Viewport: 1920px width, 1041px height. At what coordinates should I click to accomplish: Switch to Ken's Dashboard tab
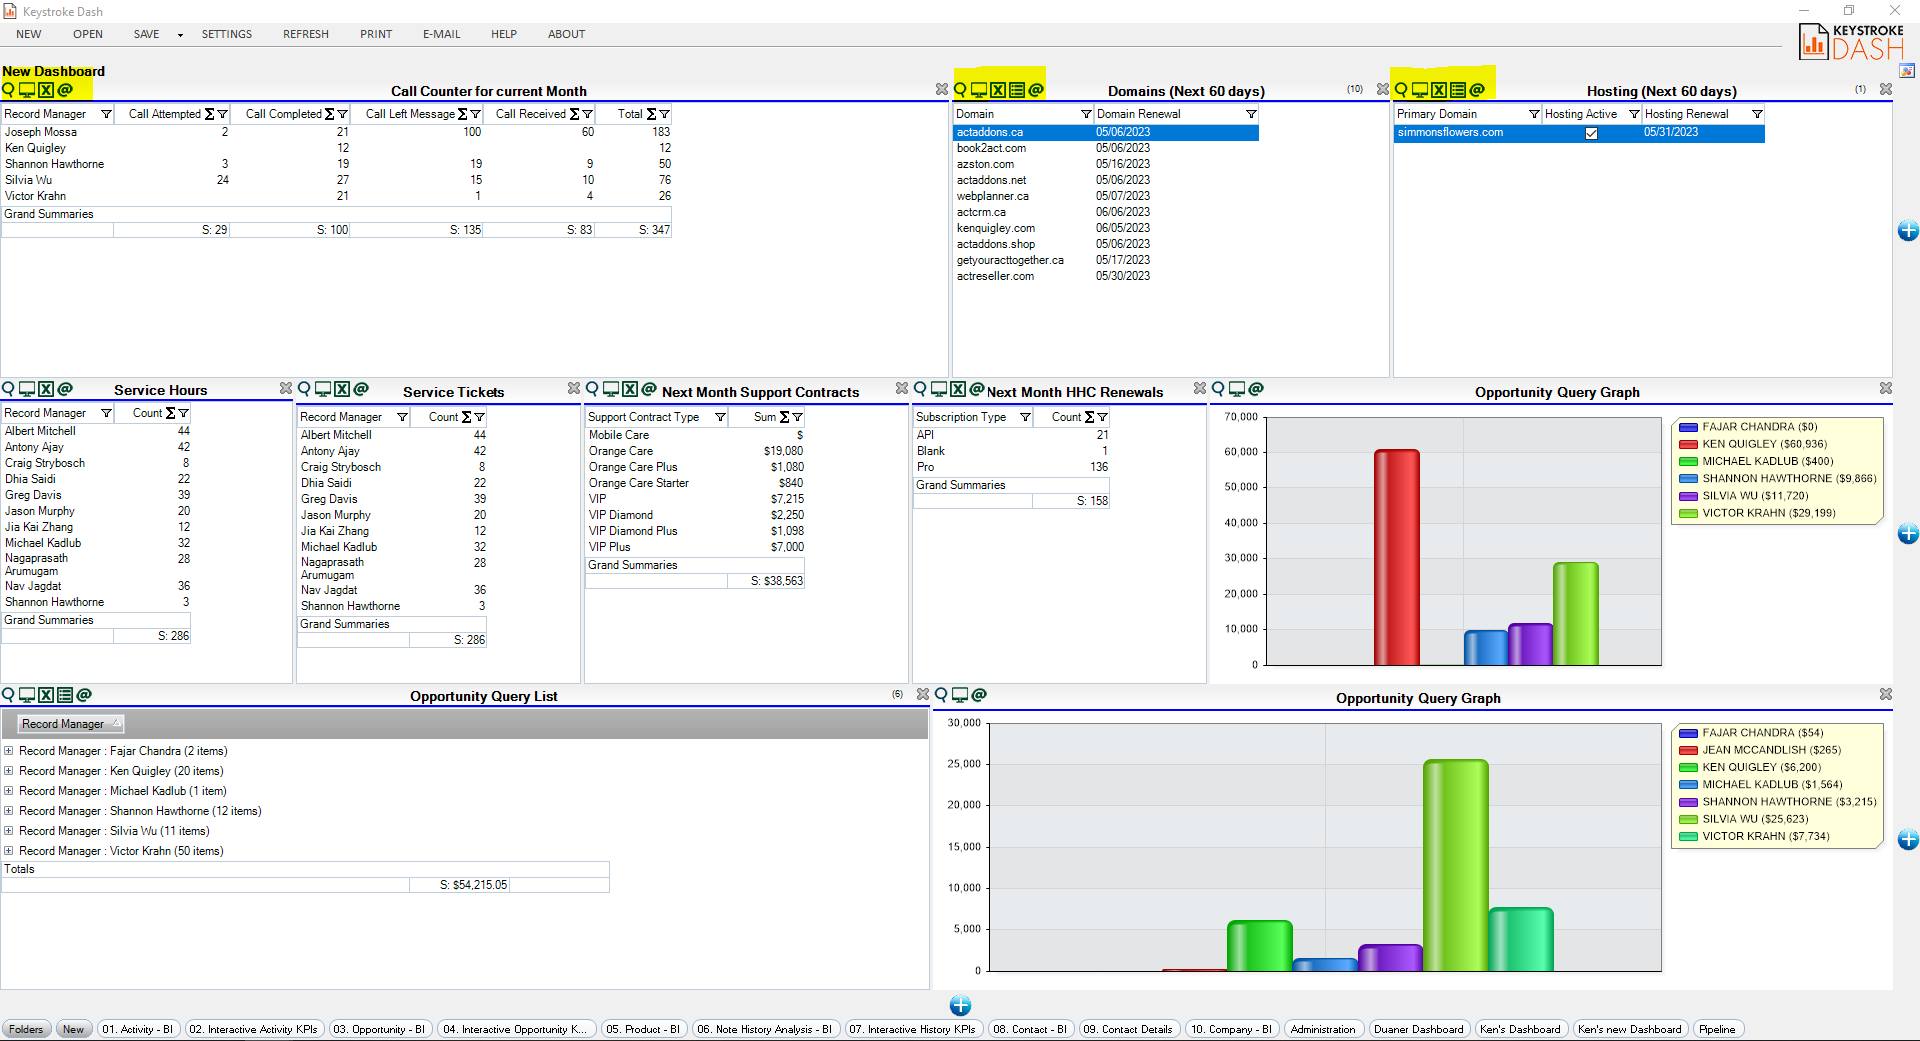click(x=1520, y=1029)
